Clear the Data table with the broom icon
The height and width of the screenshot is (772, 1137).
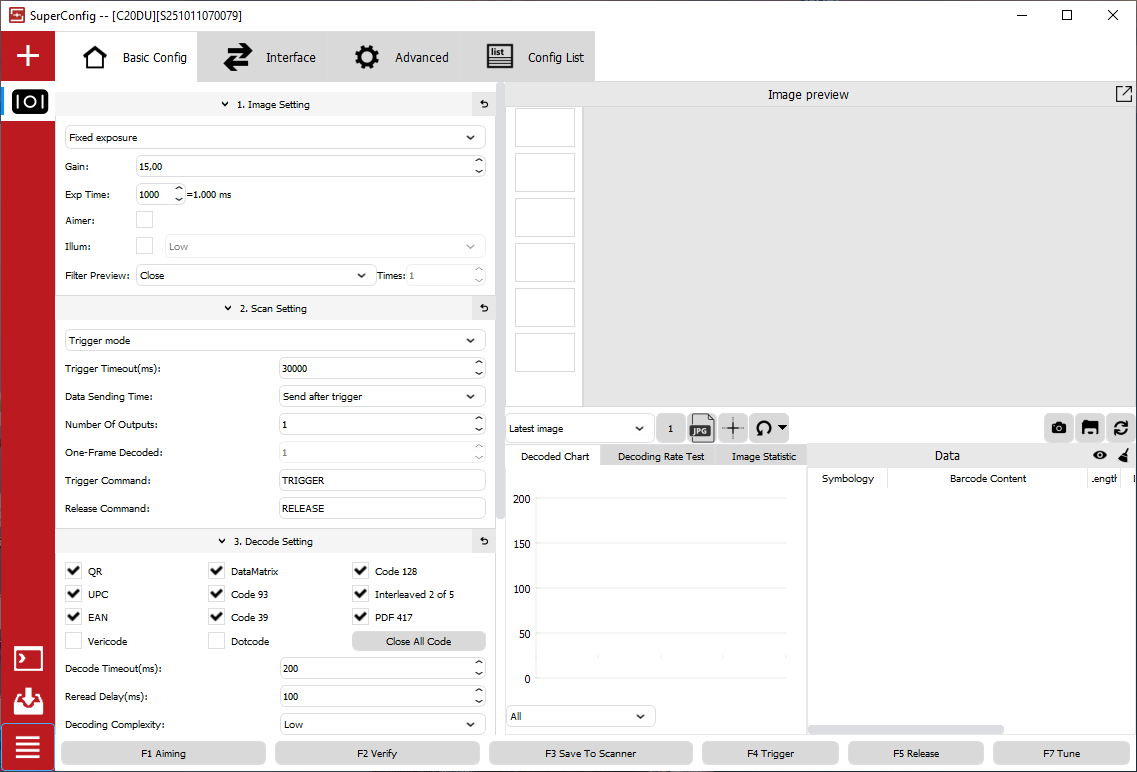click(x=1124, y=455)
